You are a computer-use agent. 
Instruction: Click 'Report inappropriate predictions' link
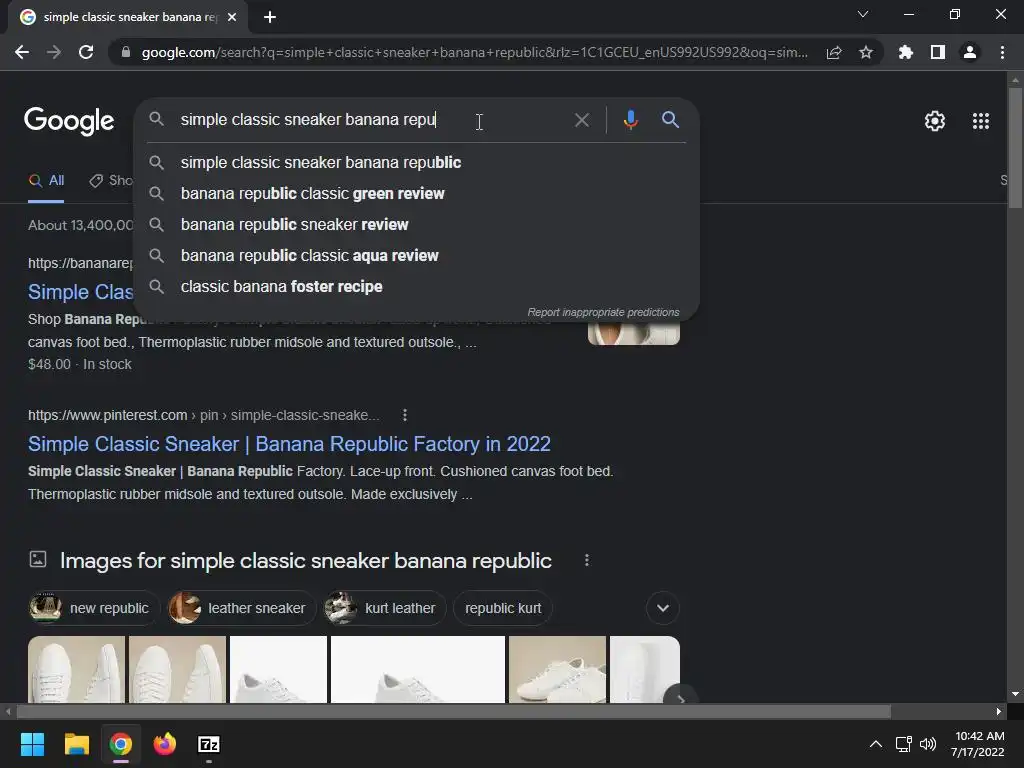click(x=603, y=312)
